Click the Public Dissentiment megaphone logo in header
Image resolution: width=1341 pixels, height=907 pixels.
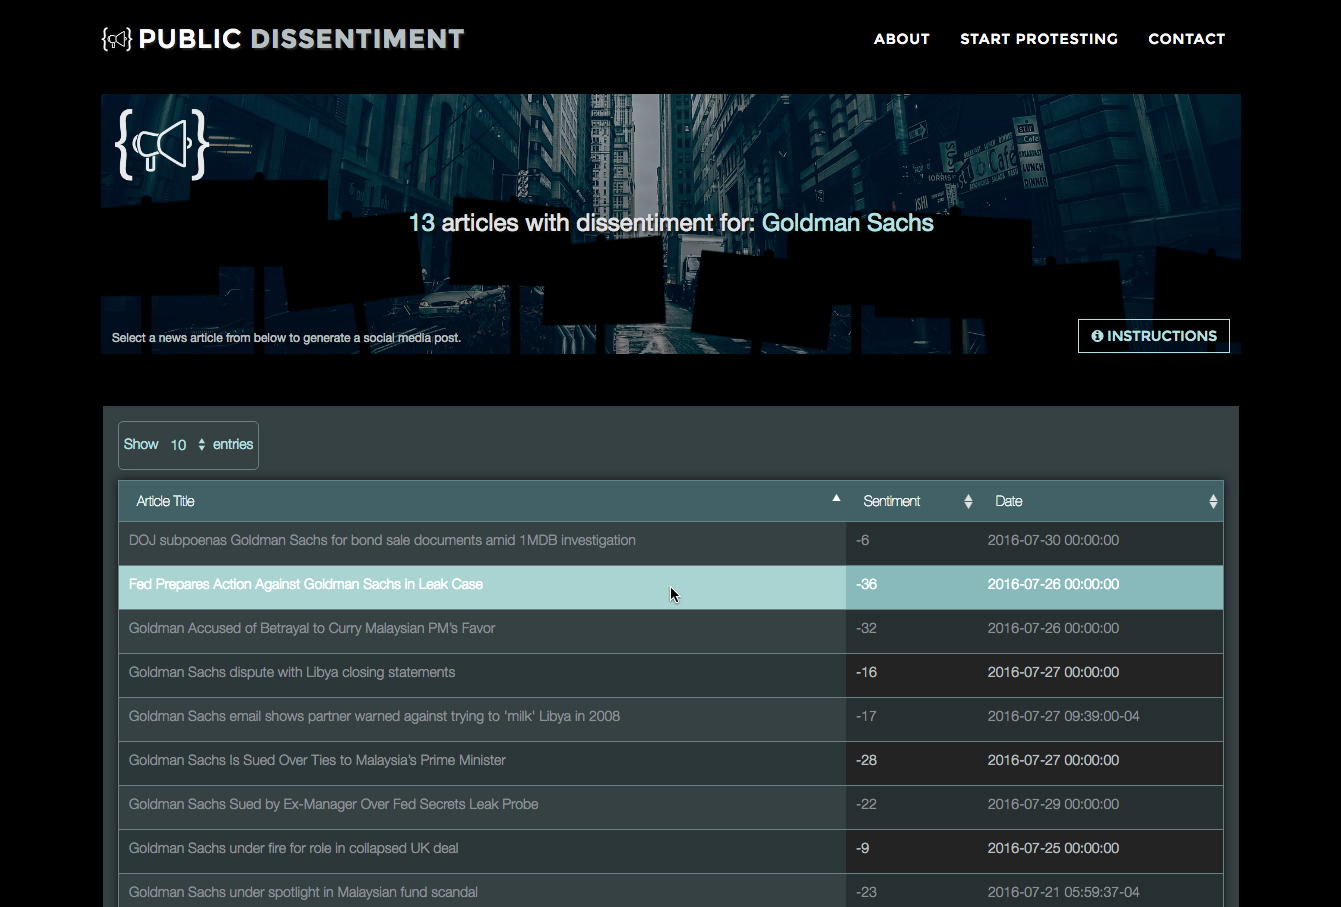117,39
